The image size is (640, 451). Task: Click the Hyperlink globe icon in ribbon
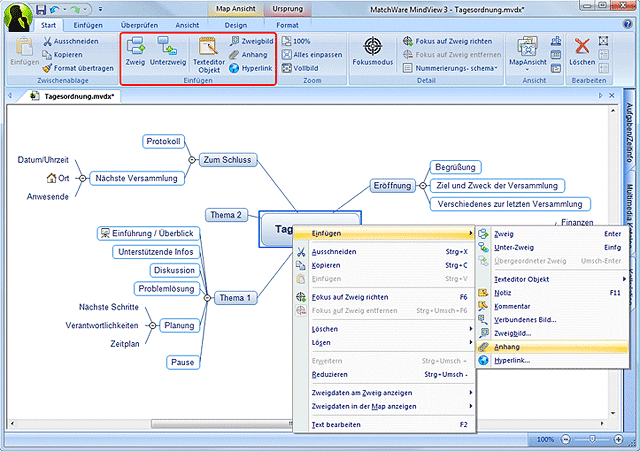click(233, 68)
